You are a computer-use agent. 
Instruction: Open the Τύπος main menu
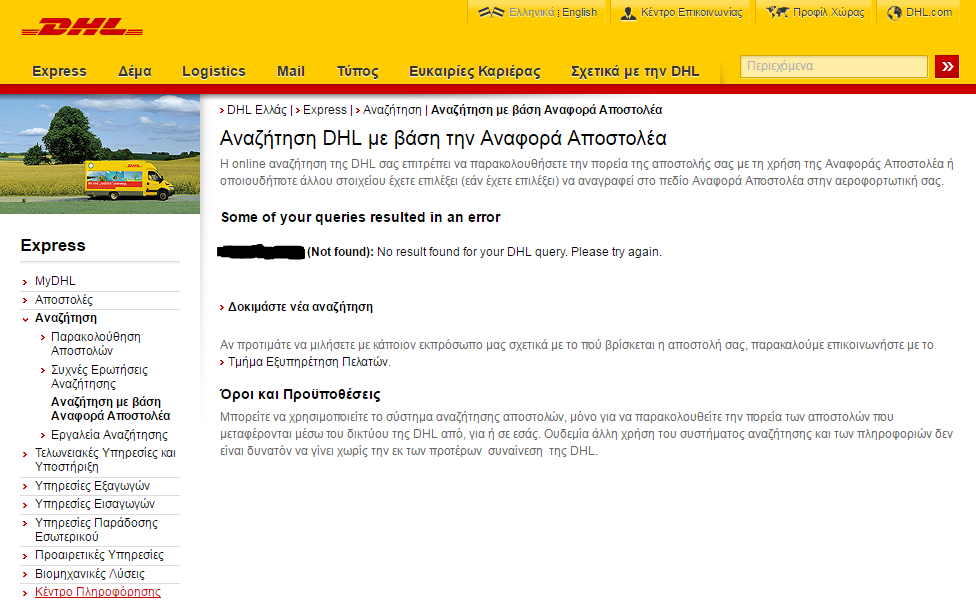pyautogui.click(x=357, y=71)
